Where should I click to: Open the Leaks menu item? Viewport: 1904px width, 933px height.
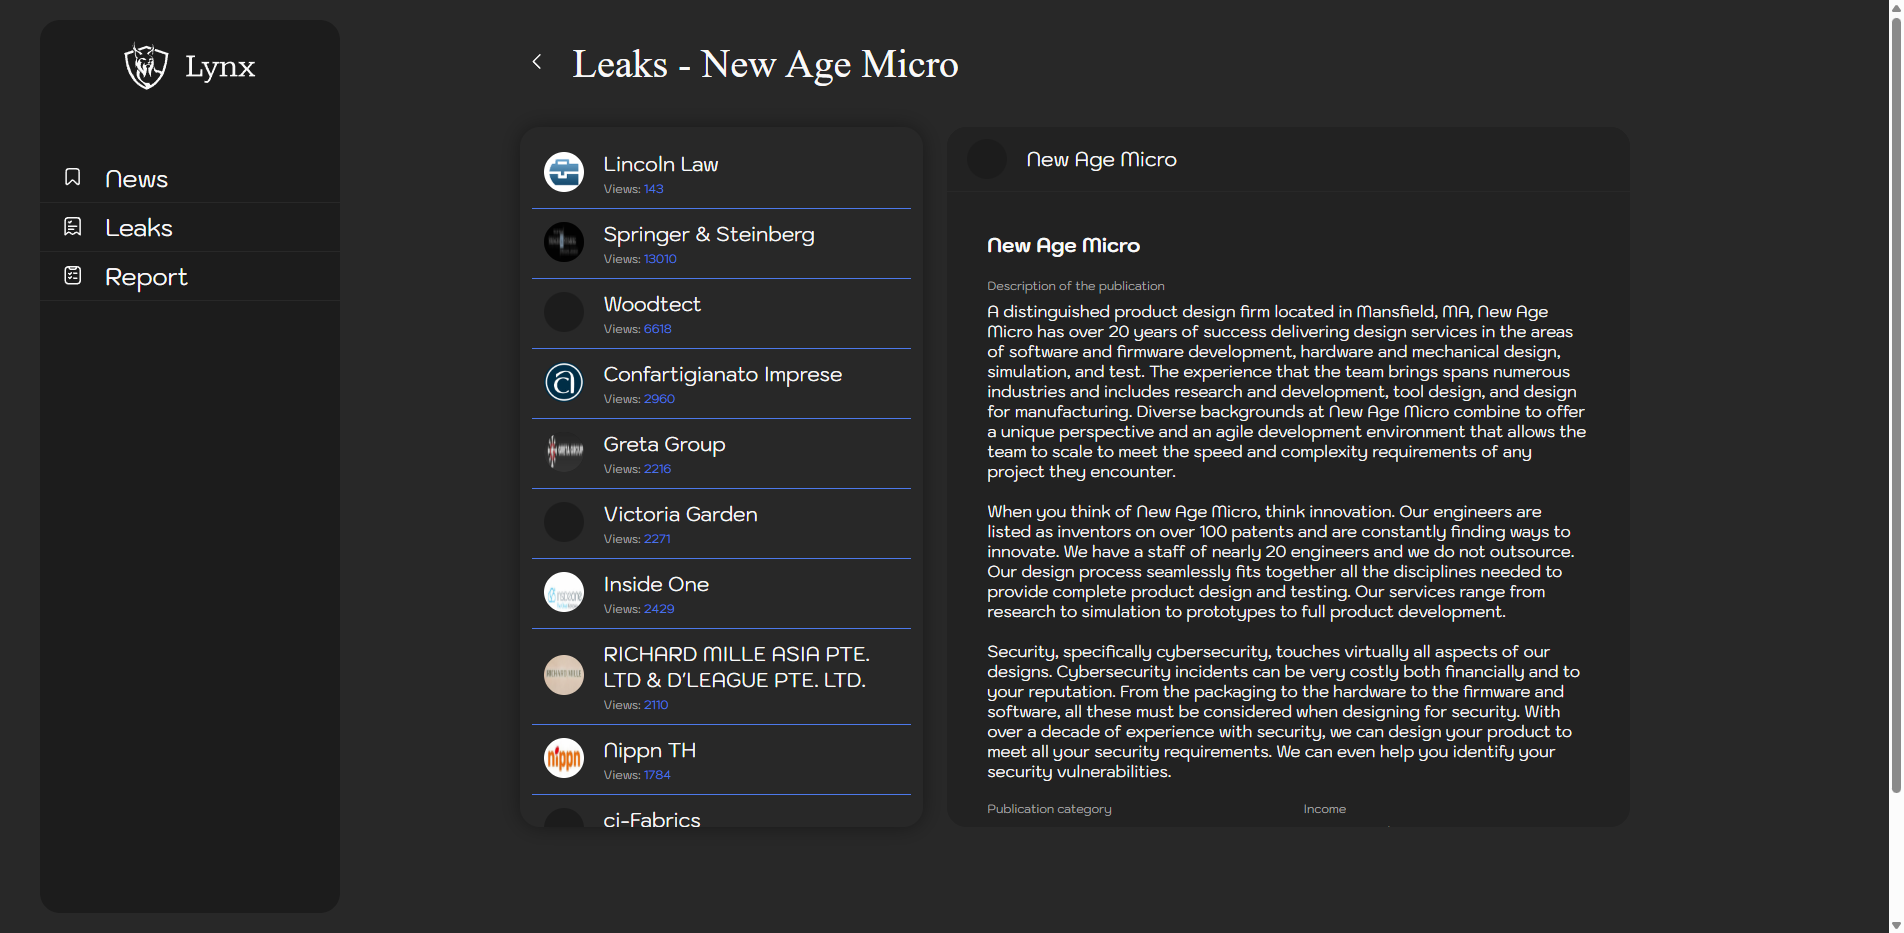point(139,228)
